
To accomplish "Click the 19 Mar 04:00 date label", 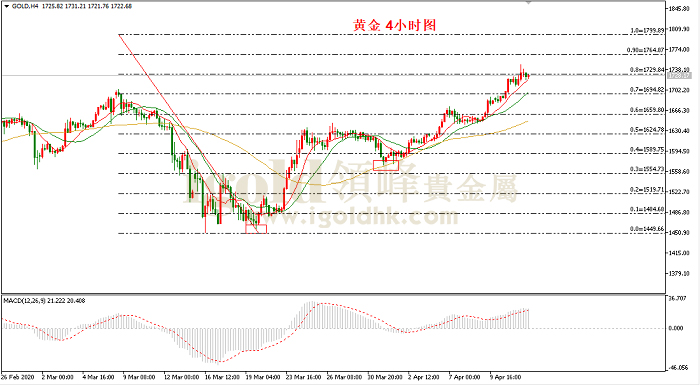I will point(263,377).
